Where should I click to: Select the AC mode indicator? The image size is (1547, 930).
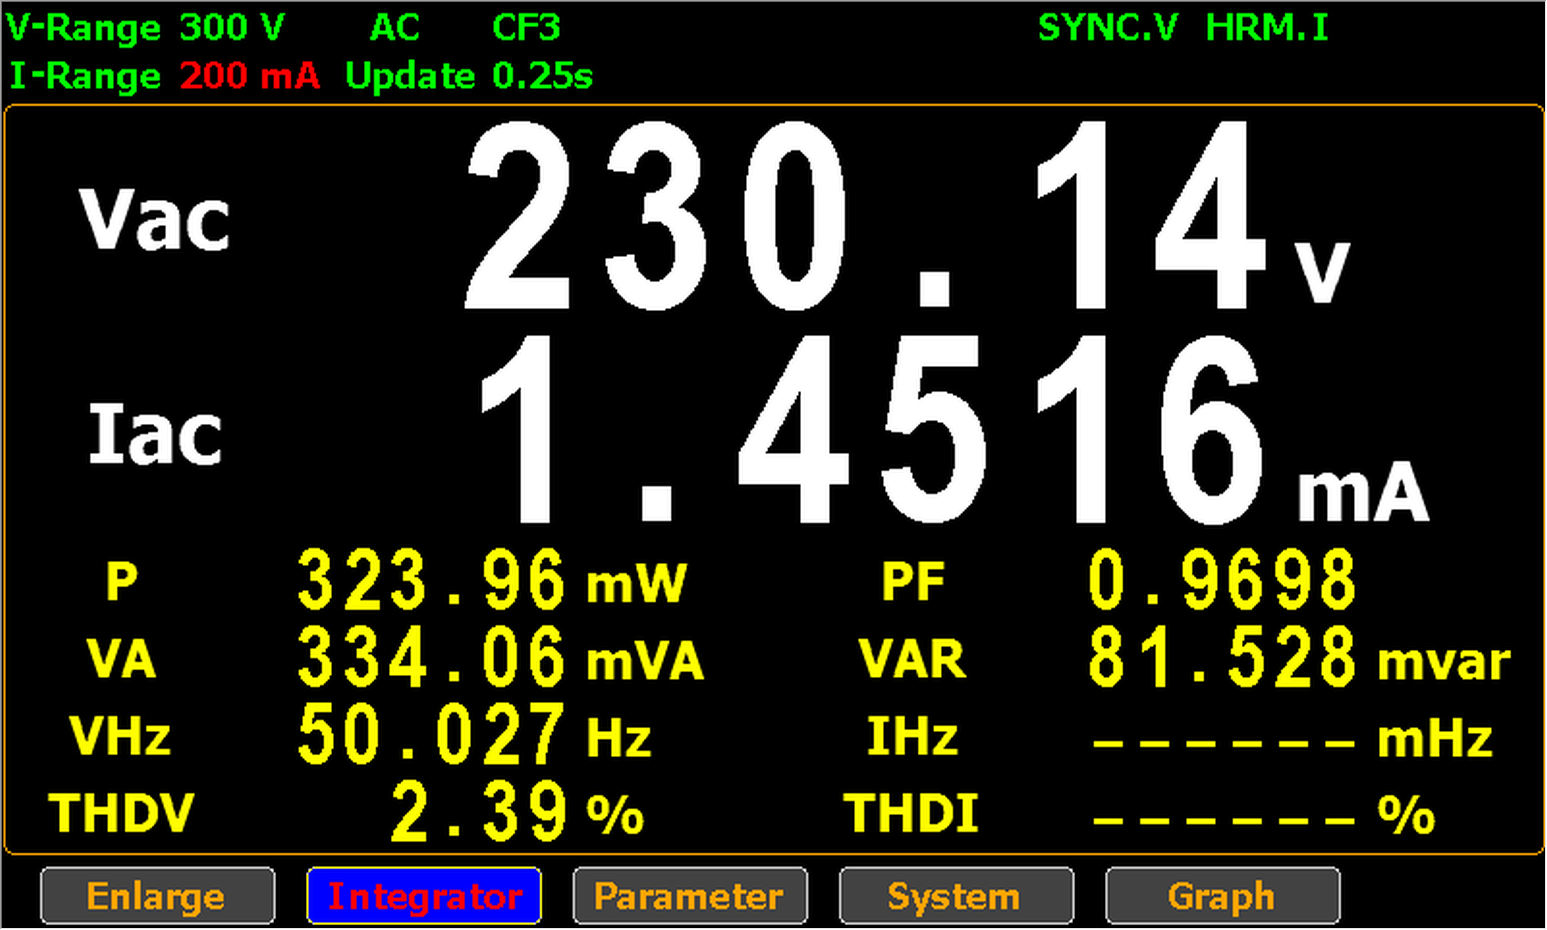click(x=394, y=27)
